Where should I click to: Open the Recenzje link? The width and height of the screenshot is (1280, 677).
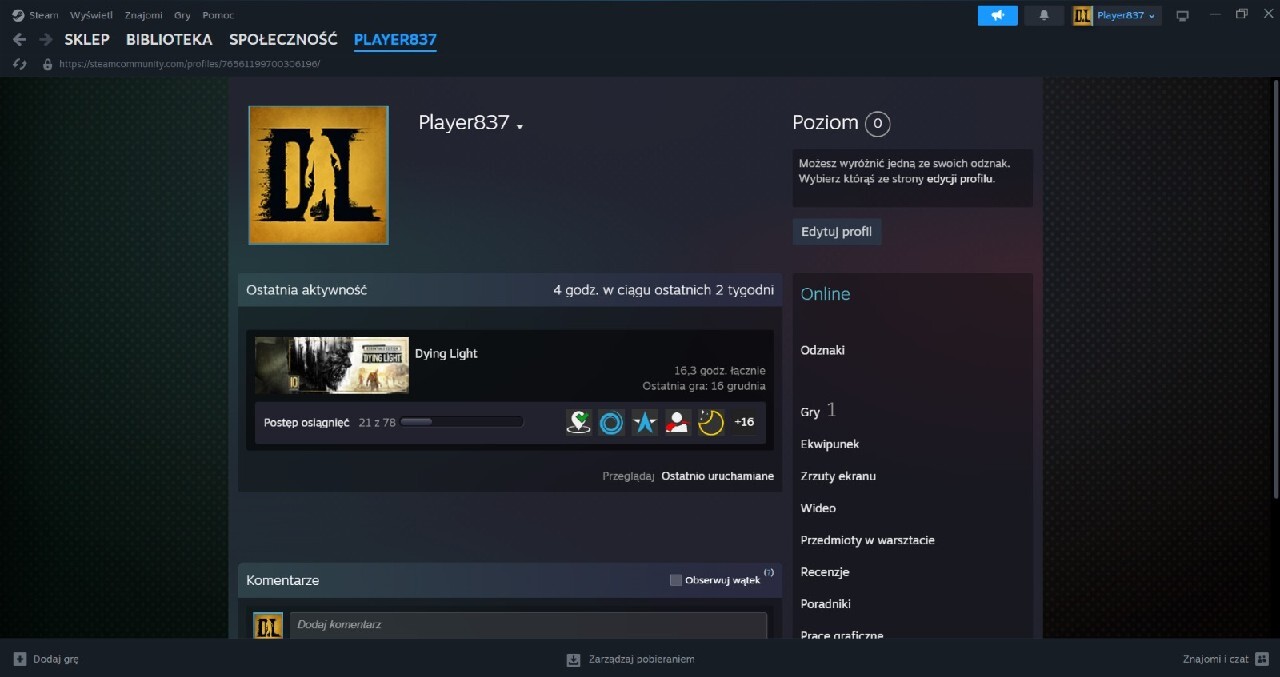825,572
